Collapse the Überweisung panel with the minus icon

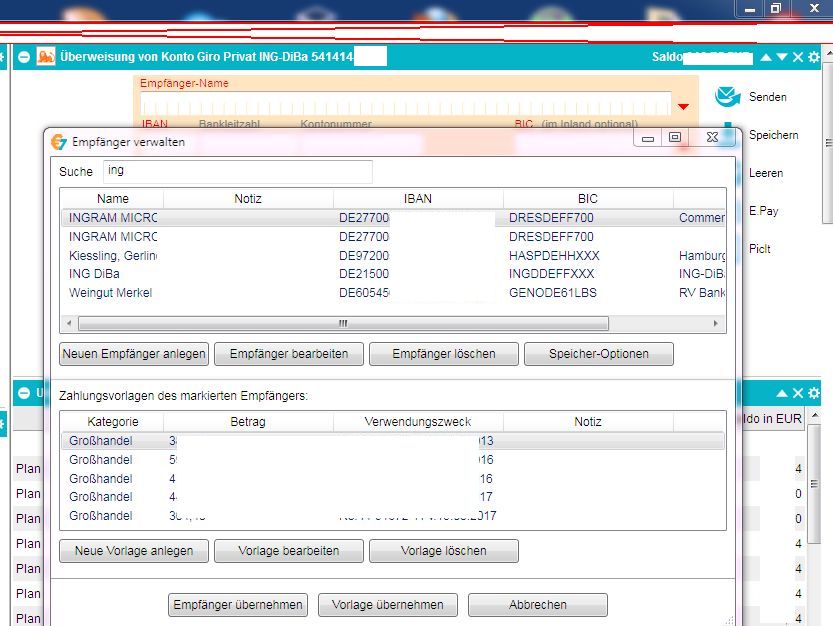tap(24, 57)
